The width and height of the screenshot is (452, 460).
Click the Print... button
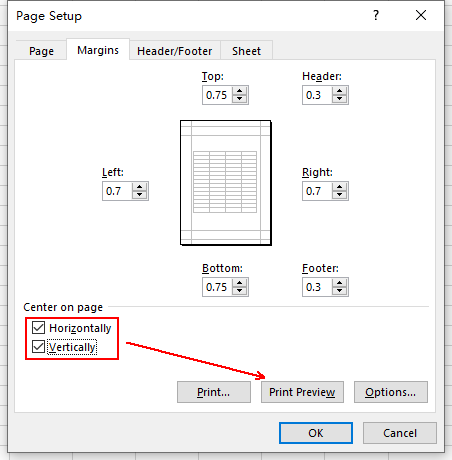214,392
